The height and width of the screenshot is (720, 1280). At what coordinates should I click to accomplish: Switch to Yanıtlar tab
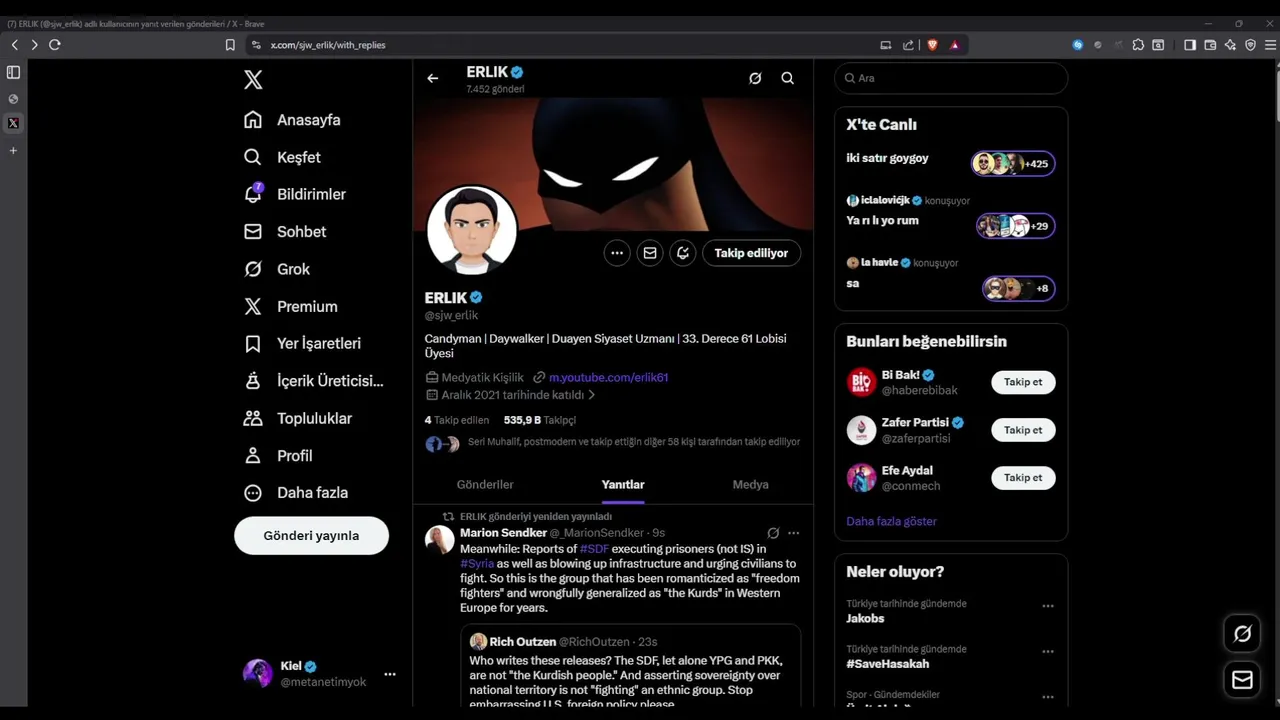pyautogui.click(x=623, y=484)
